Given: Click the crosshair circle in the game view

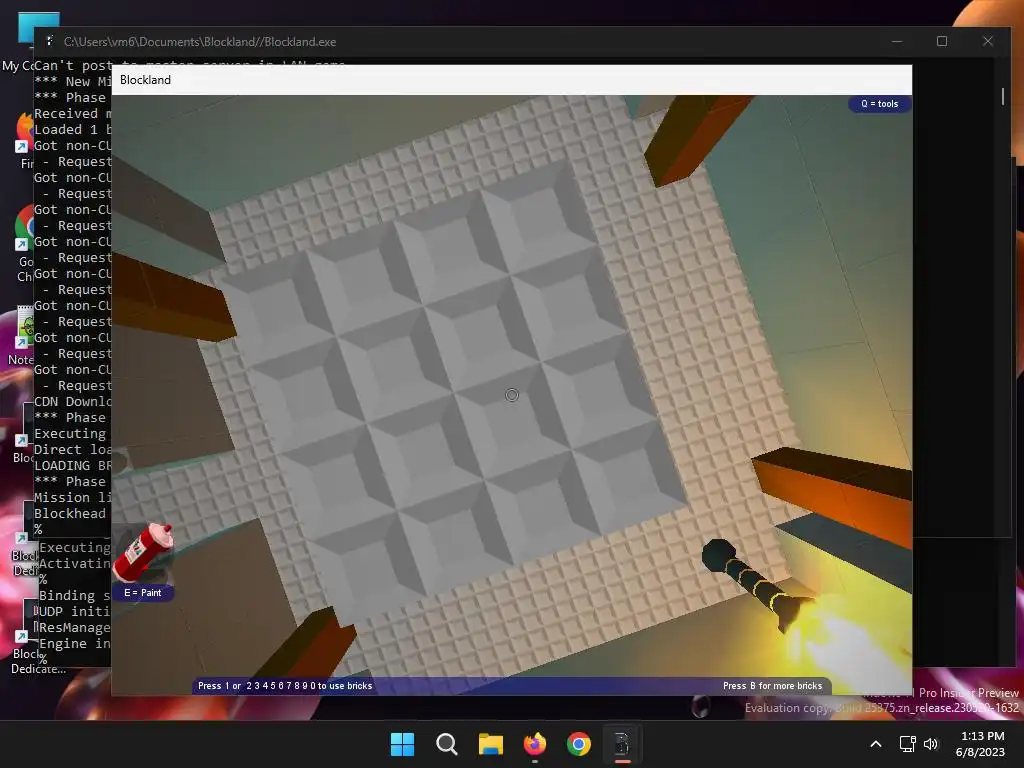Looking at the screenshot, I should tap(512, 395).
